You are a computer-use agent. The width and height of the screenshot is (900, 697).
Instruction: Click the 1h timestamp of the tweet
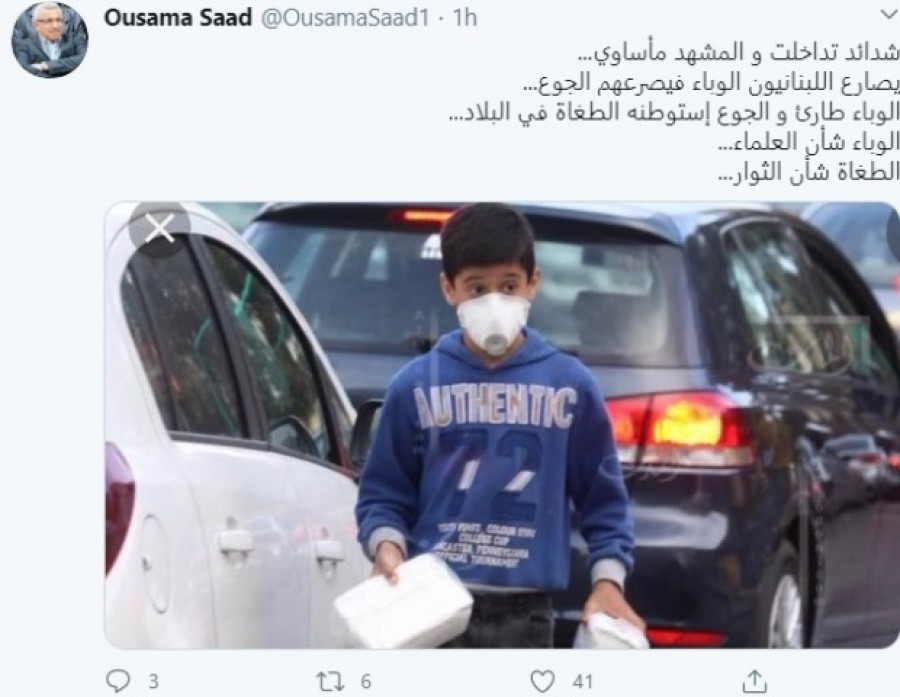[x=465, y=18]
